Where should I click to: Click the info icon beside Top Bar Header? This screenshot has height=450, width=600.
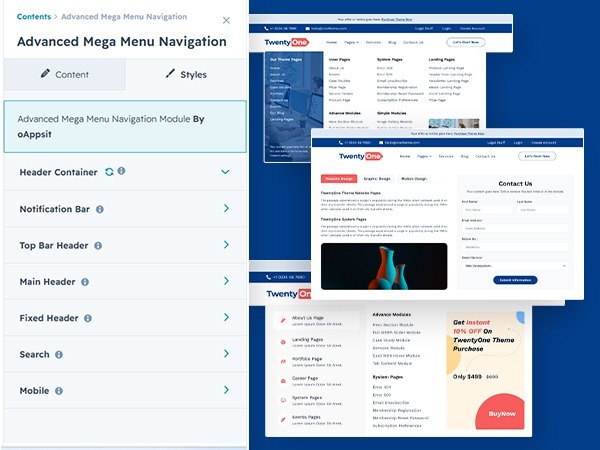(98, 246)
